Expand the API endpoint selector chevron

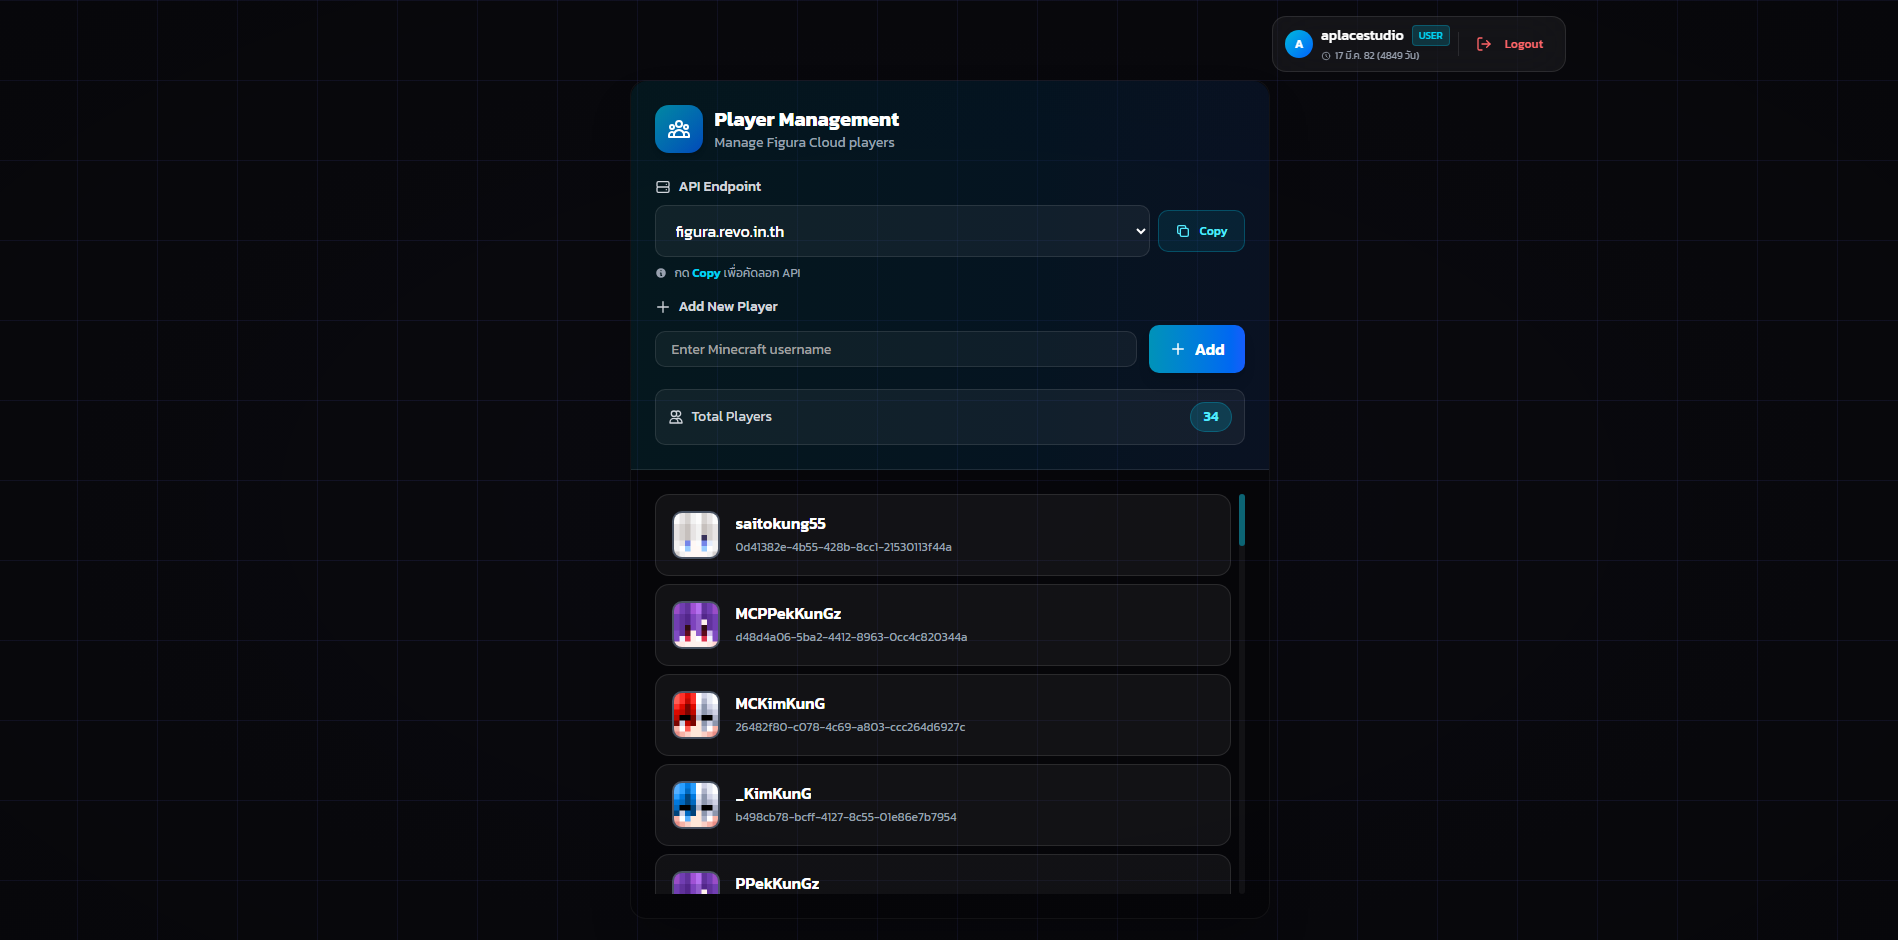pos(1138,231)
